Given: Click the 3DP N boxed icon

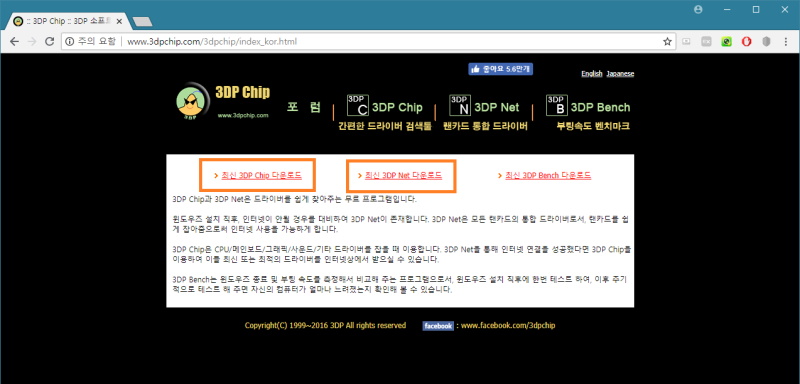Looking at the screenshot, I should (x=460, y=105).
